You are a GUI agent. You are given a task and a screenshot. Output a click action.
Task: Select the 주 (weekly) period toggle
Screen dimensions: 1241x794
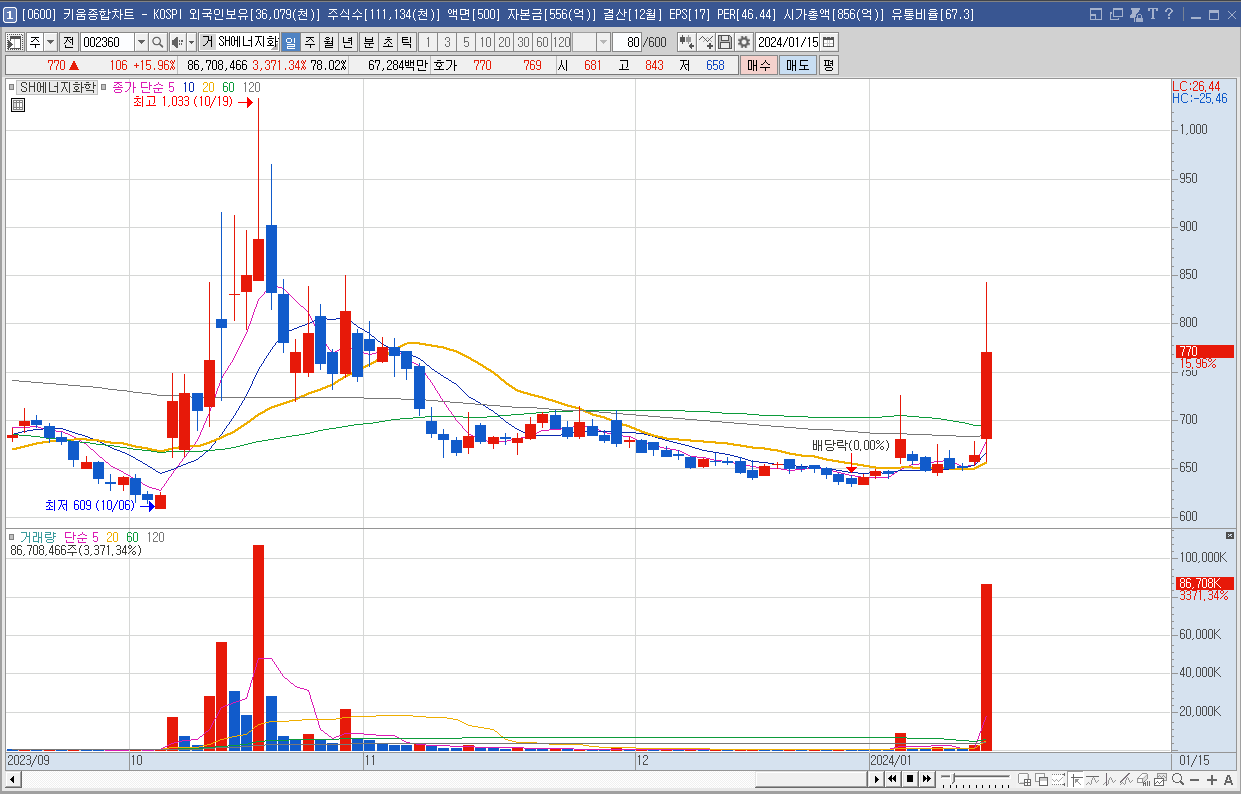point(309,42)
